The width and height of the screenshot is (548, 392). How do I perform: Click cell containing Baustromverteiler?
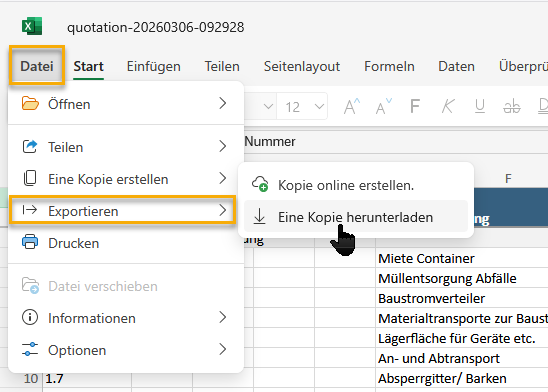[462, 298]
